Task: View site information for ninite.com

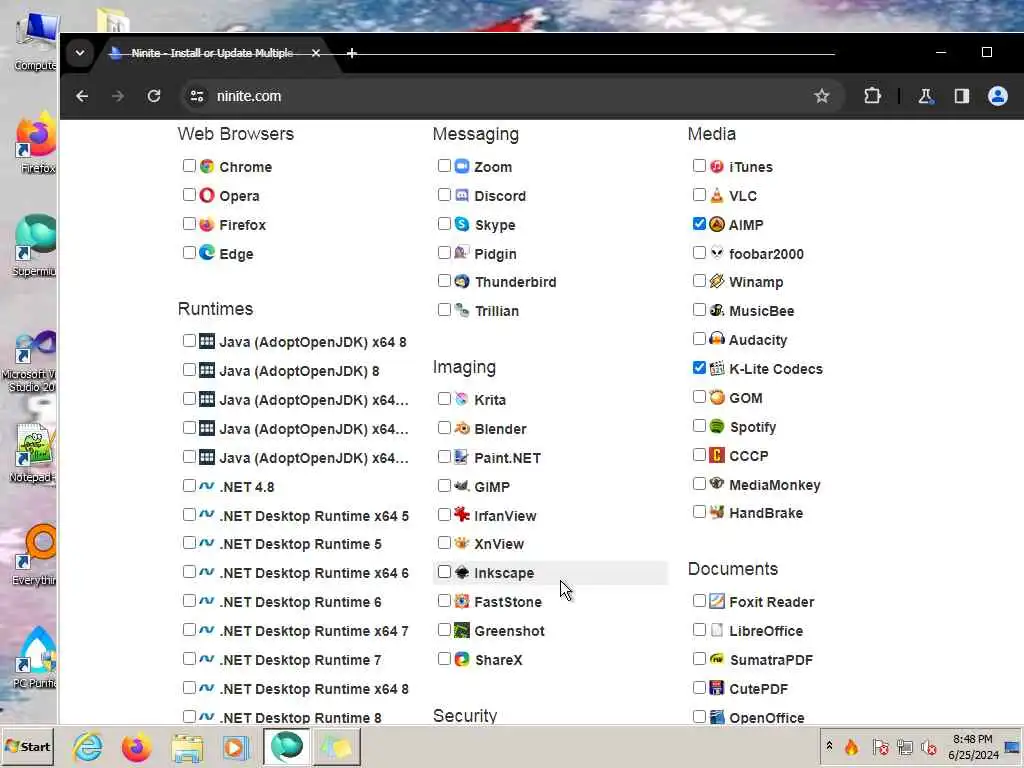Action: click(197, 96)
